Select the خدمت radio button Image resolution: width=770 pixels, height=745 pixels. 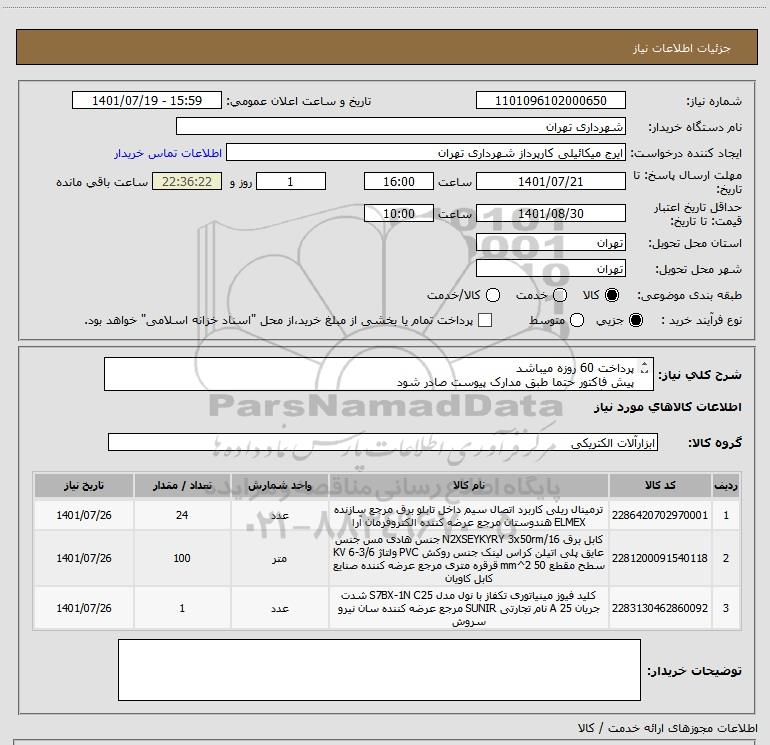(x=560, y=295)
